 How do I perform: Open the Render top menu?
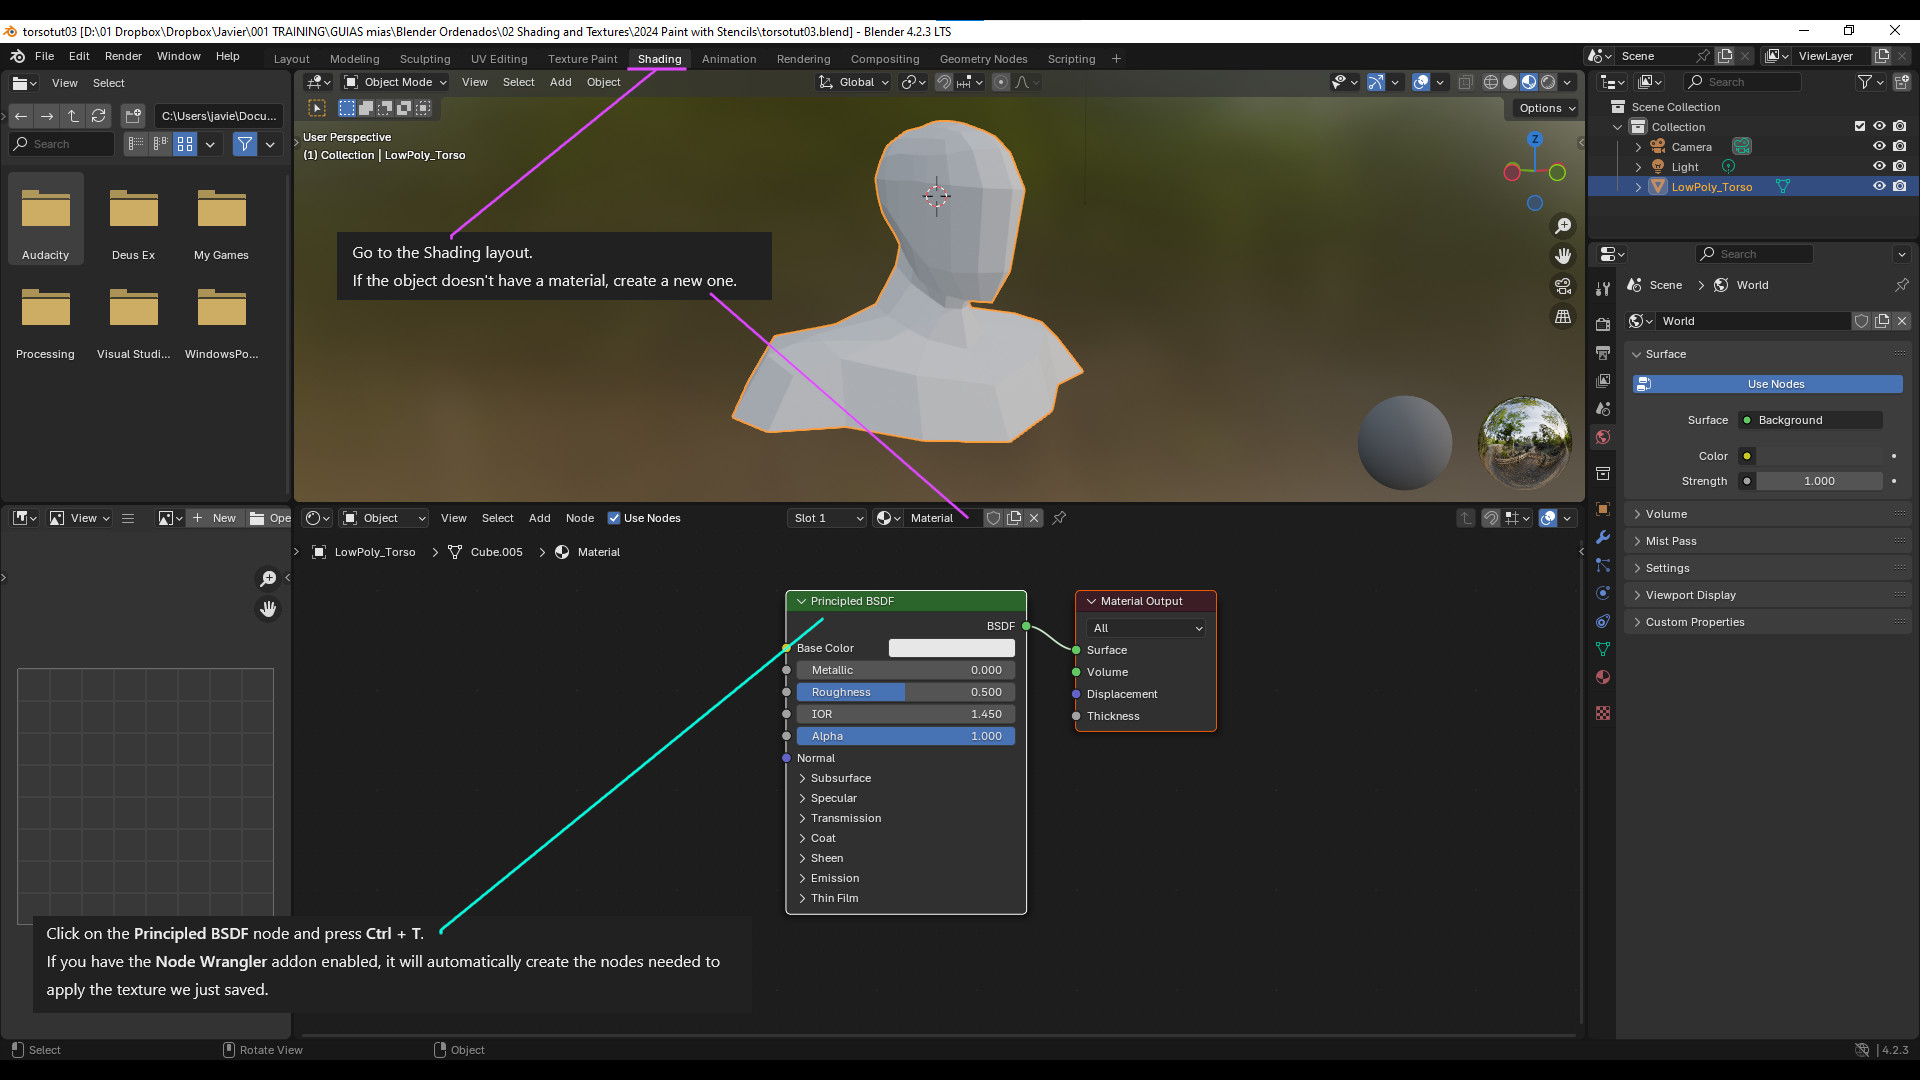123,56
